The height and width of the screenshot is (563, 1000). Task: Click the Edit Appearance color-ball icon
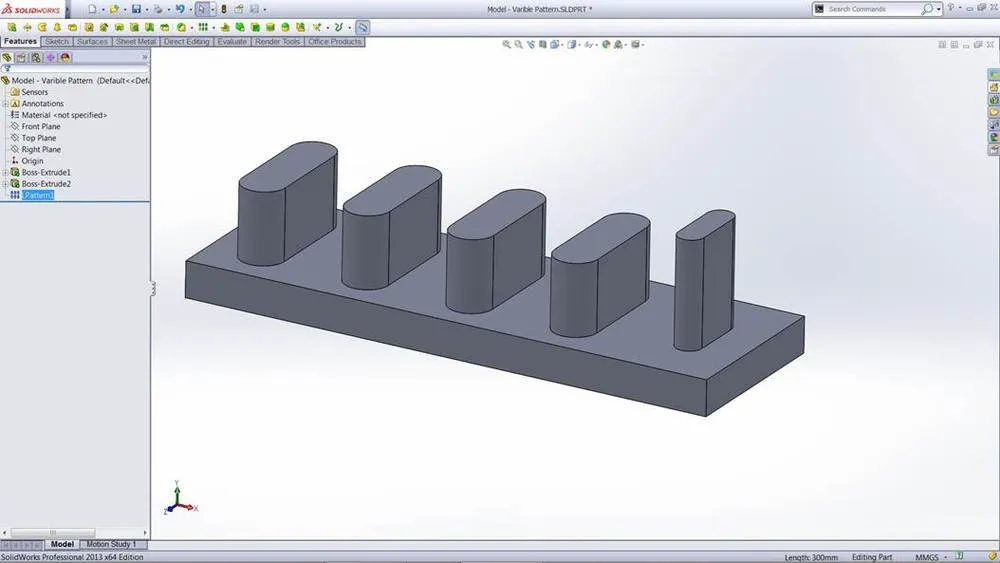click(606, 45)
